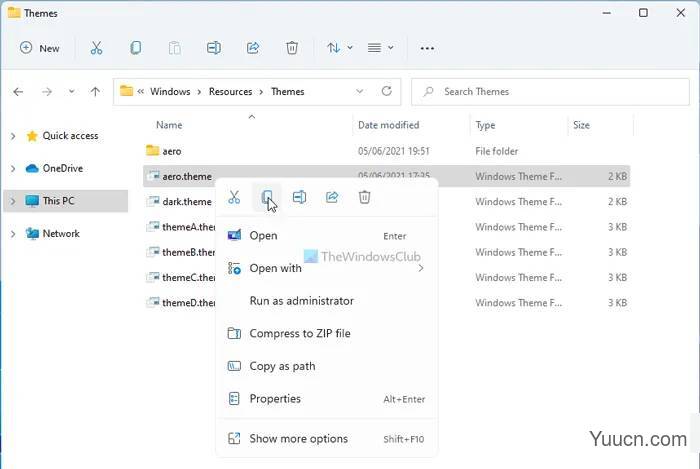Open the See more ellipsis menu
The height and width of the screenshot is (469, 700).
click(x=427, y=48)
